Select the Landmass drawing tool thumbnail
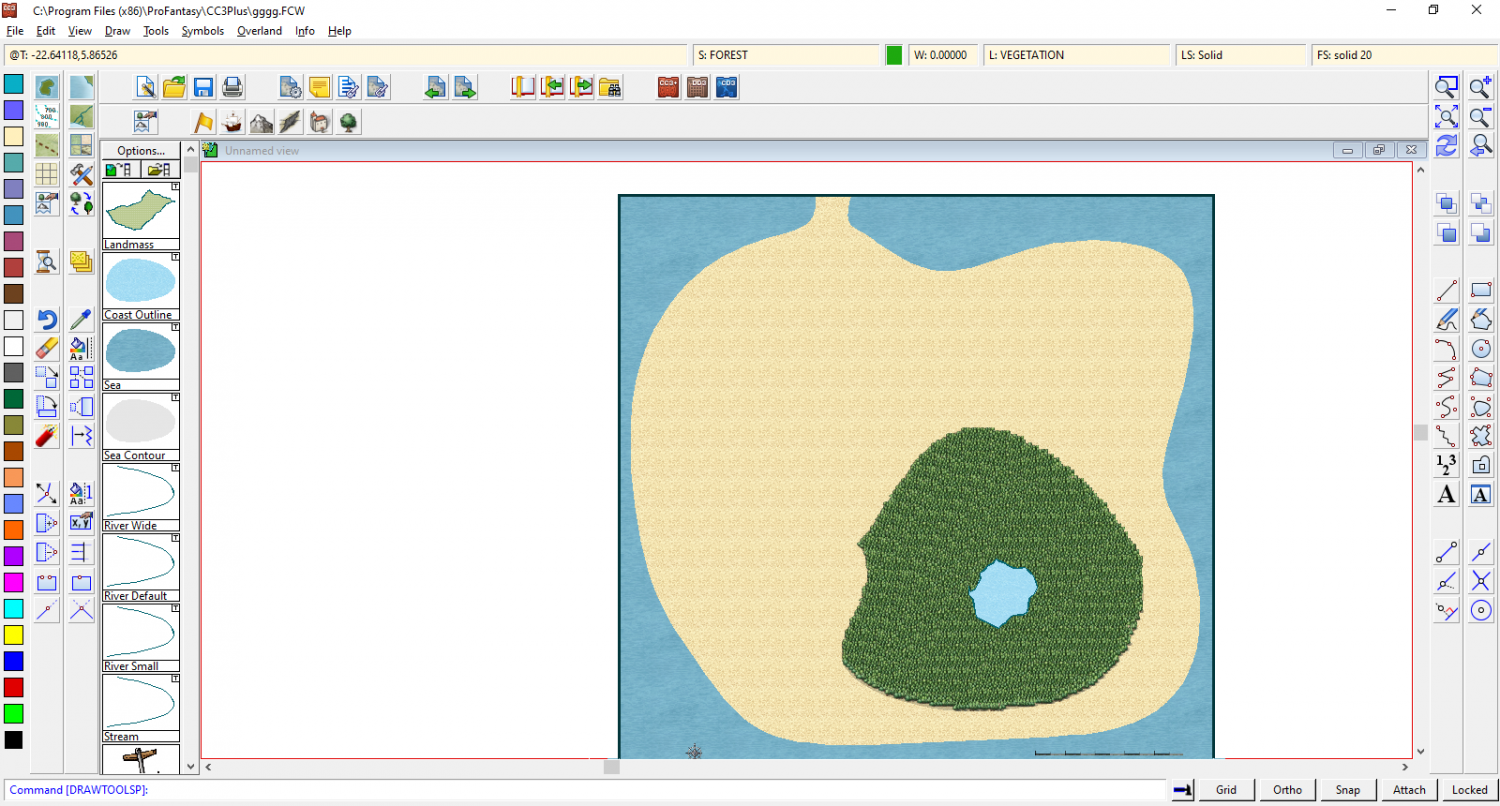Viewport: 1500px width, 806px height. coord(141,215)
